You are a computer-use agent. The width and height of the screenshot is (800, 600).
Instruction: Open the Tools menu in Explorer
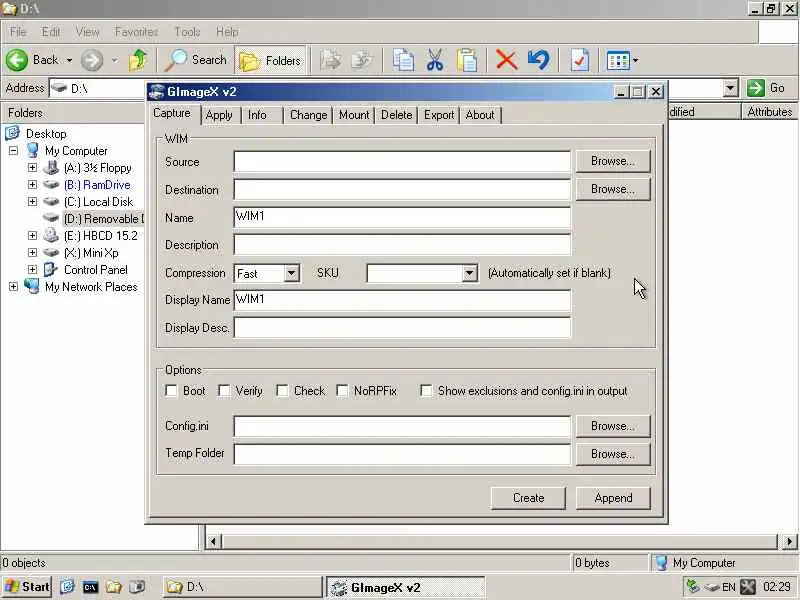pyautogui.click(x=187, y=32)
